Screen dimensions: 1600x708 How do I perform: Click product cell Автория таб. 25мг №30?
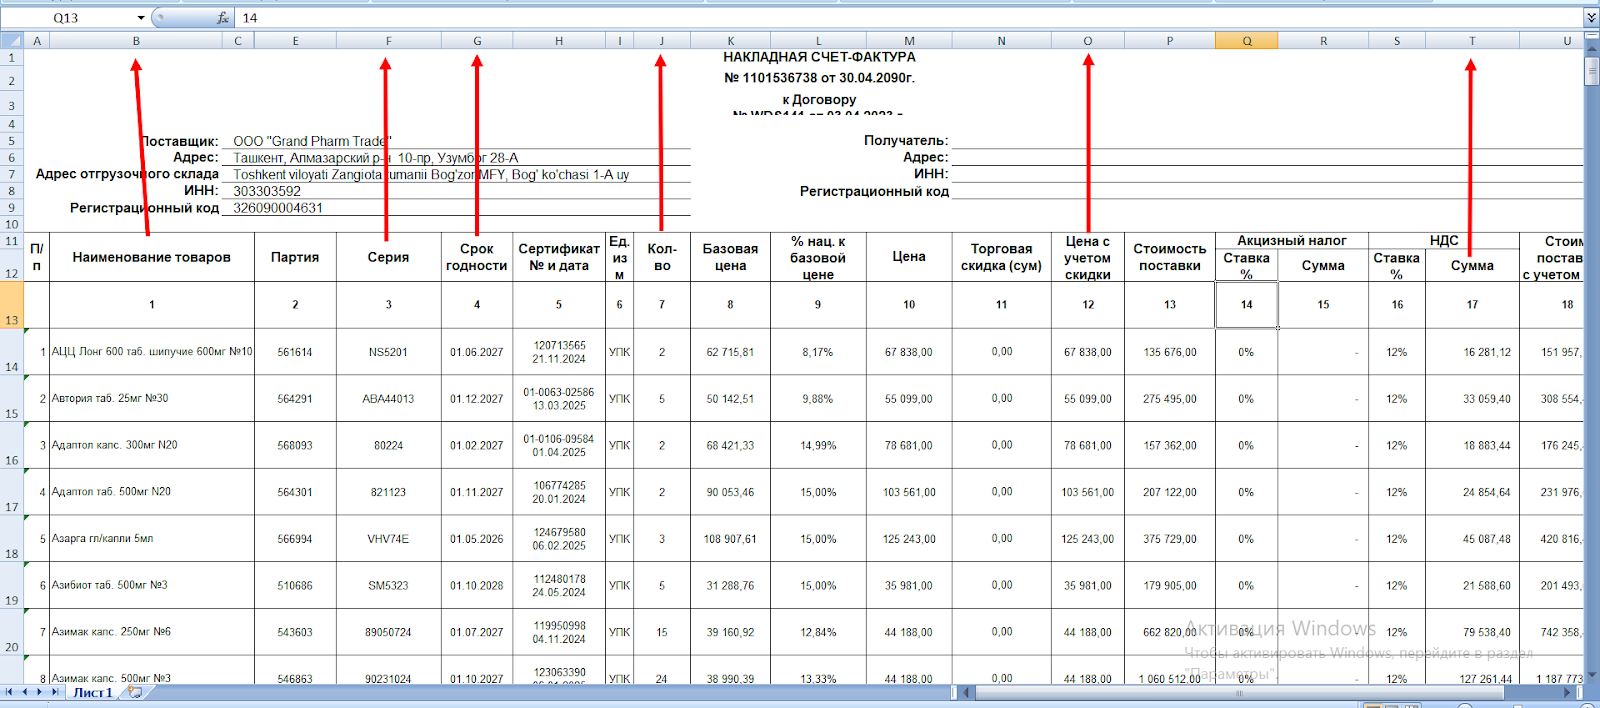[x=152, y=398]
